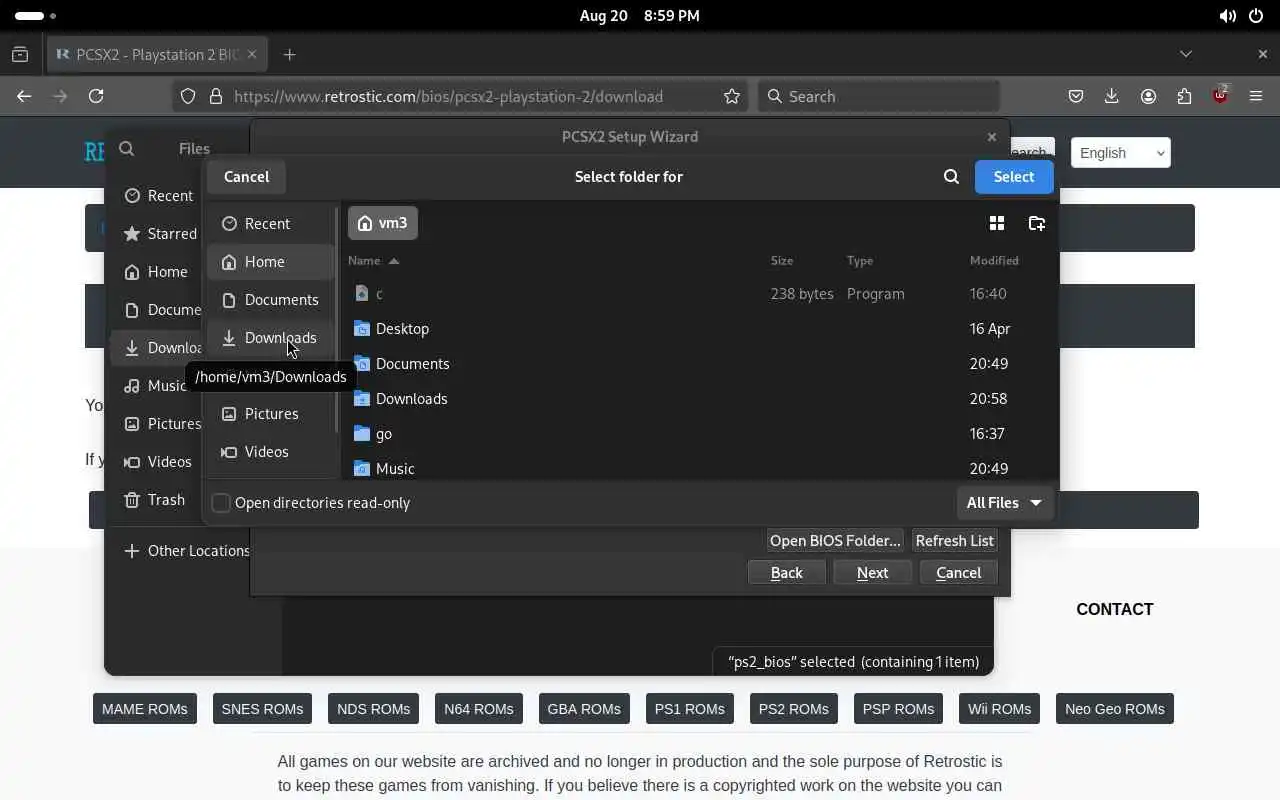Open the English language dropdown
Viewport: 1280px width, 800px height.
tap(1120, 153)
